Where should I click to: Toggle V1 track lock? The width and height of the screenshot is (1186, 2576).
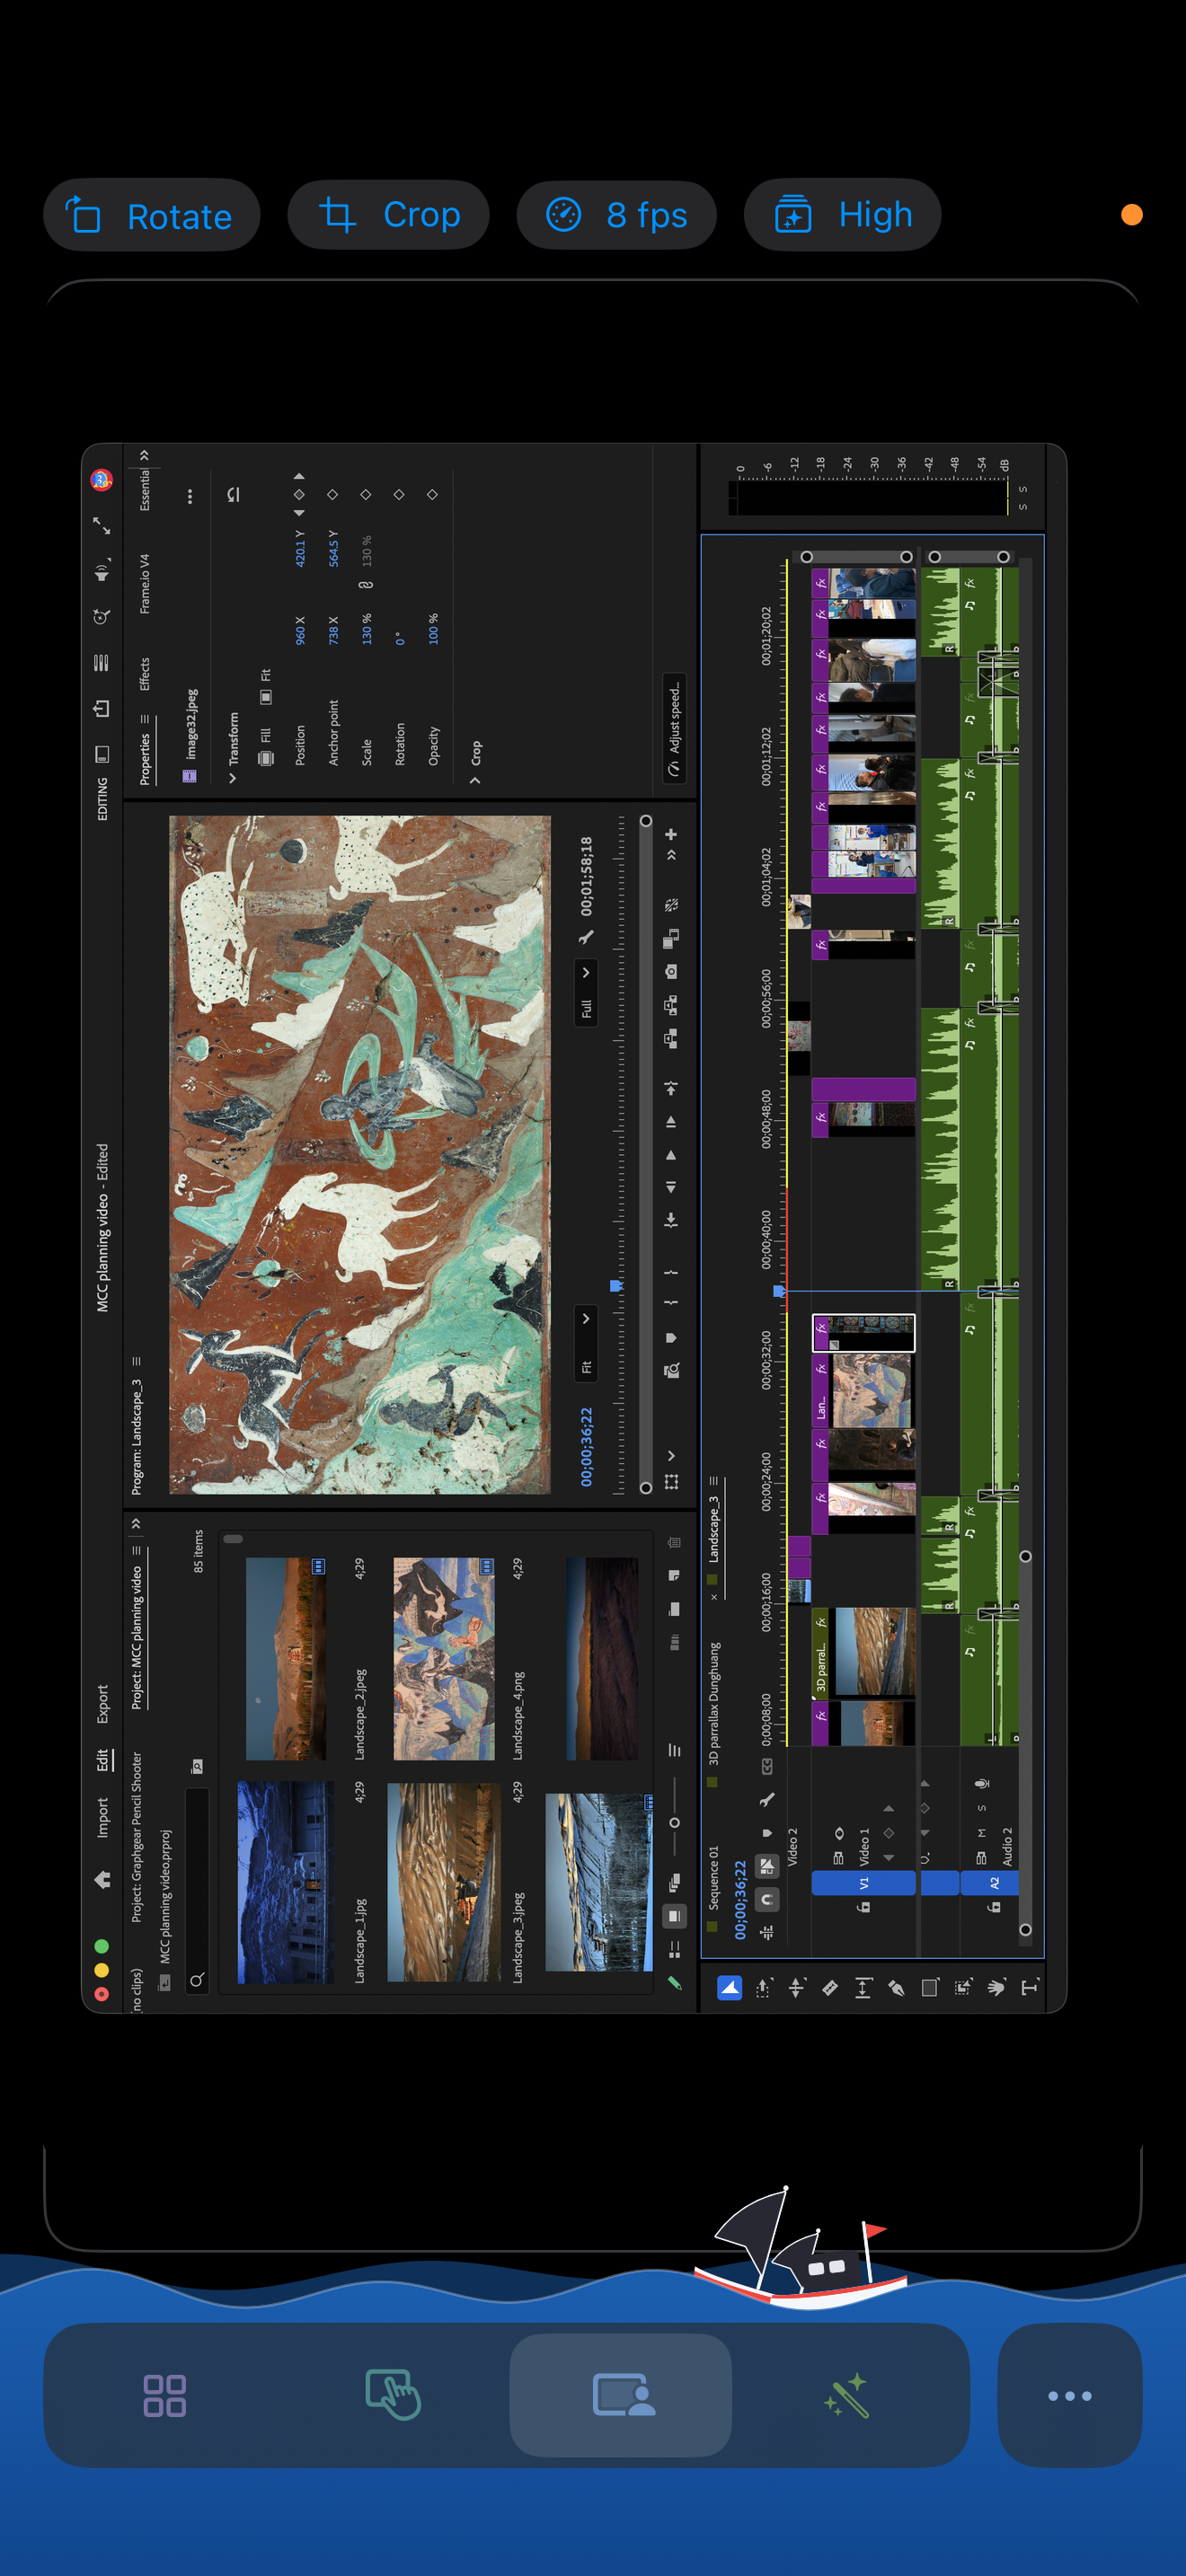coord(864,1907)
